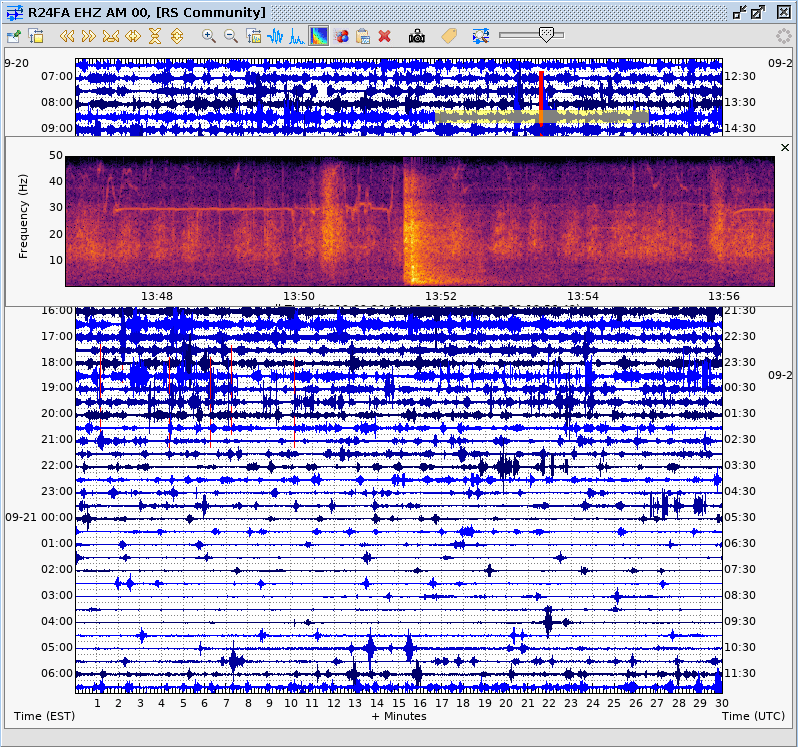Click spectrogram time label 13:48
Screen dimensions: 798x747
[157, 296]
